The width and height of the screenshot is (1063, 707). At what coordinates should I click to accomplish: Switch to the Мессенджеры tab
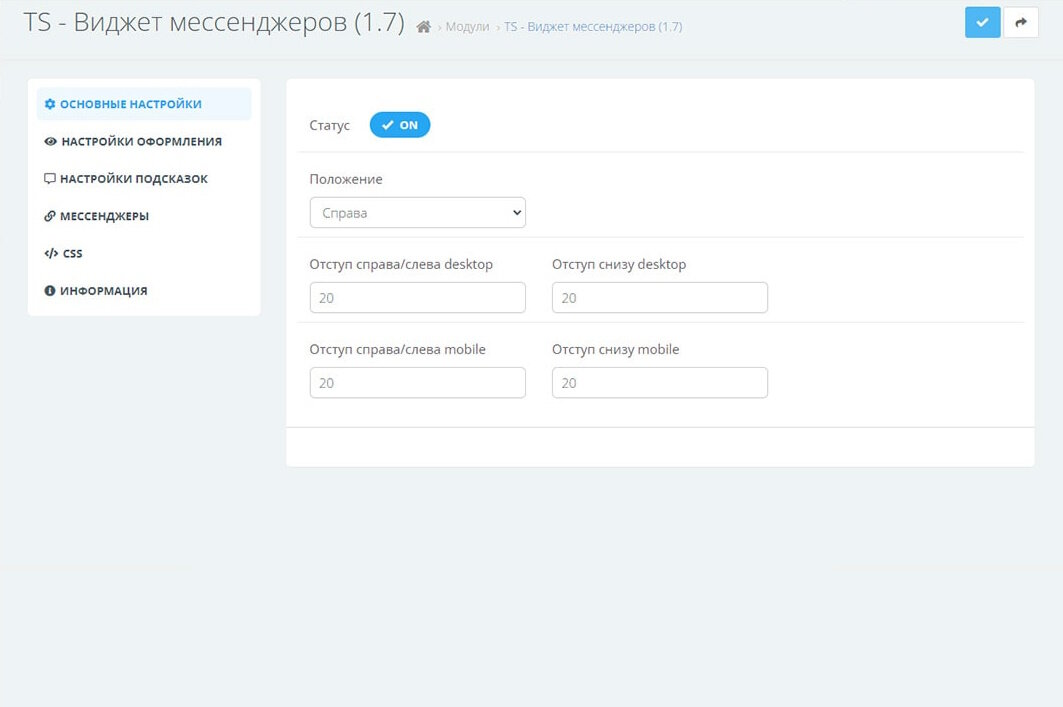[x=104, y=216]
